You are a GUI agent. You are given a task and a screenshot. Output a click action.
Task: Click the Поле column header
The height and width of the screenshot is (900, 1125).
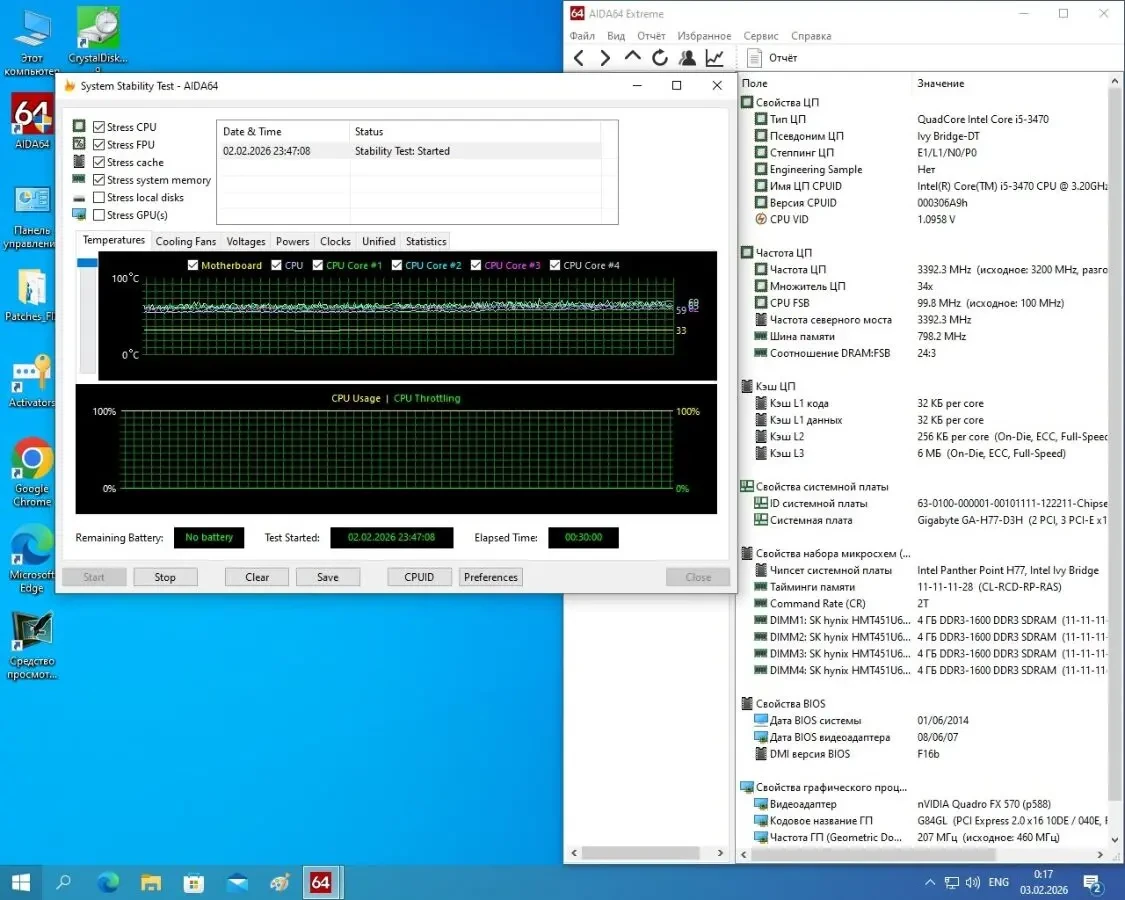[x=824, y=83]
